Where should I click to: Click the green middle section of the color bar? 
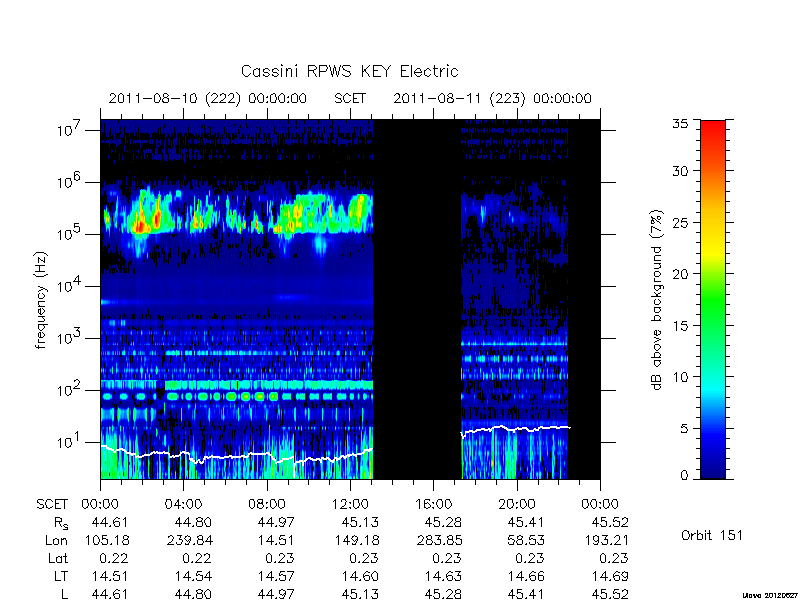pyautogui.click(x=713, y=301)
